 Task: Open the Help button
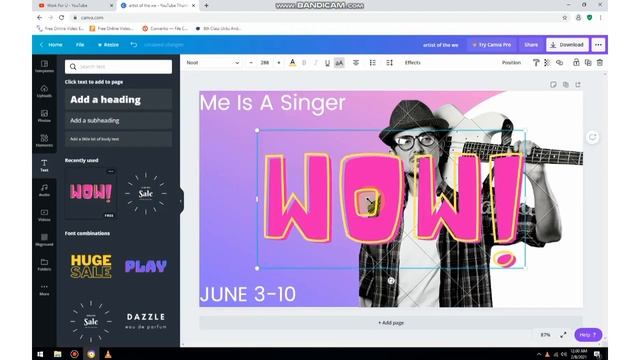588,335
